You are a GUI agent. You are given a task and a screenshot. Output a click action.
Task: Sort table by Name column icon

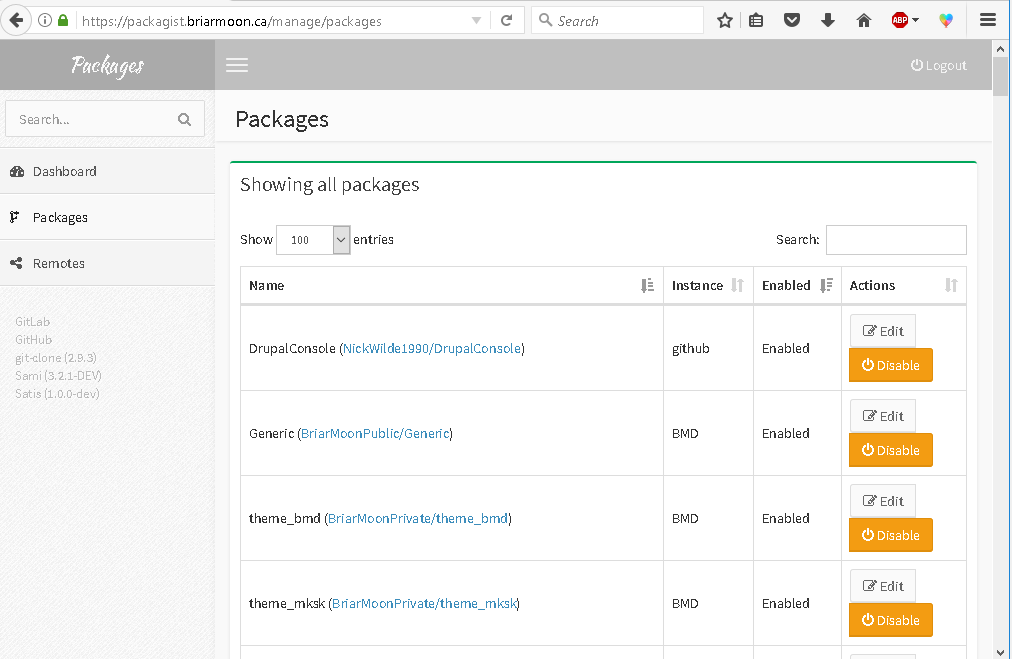tap(647, 285)
